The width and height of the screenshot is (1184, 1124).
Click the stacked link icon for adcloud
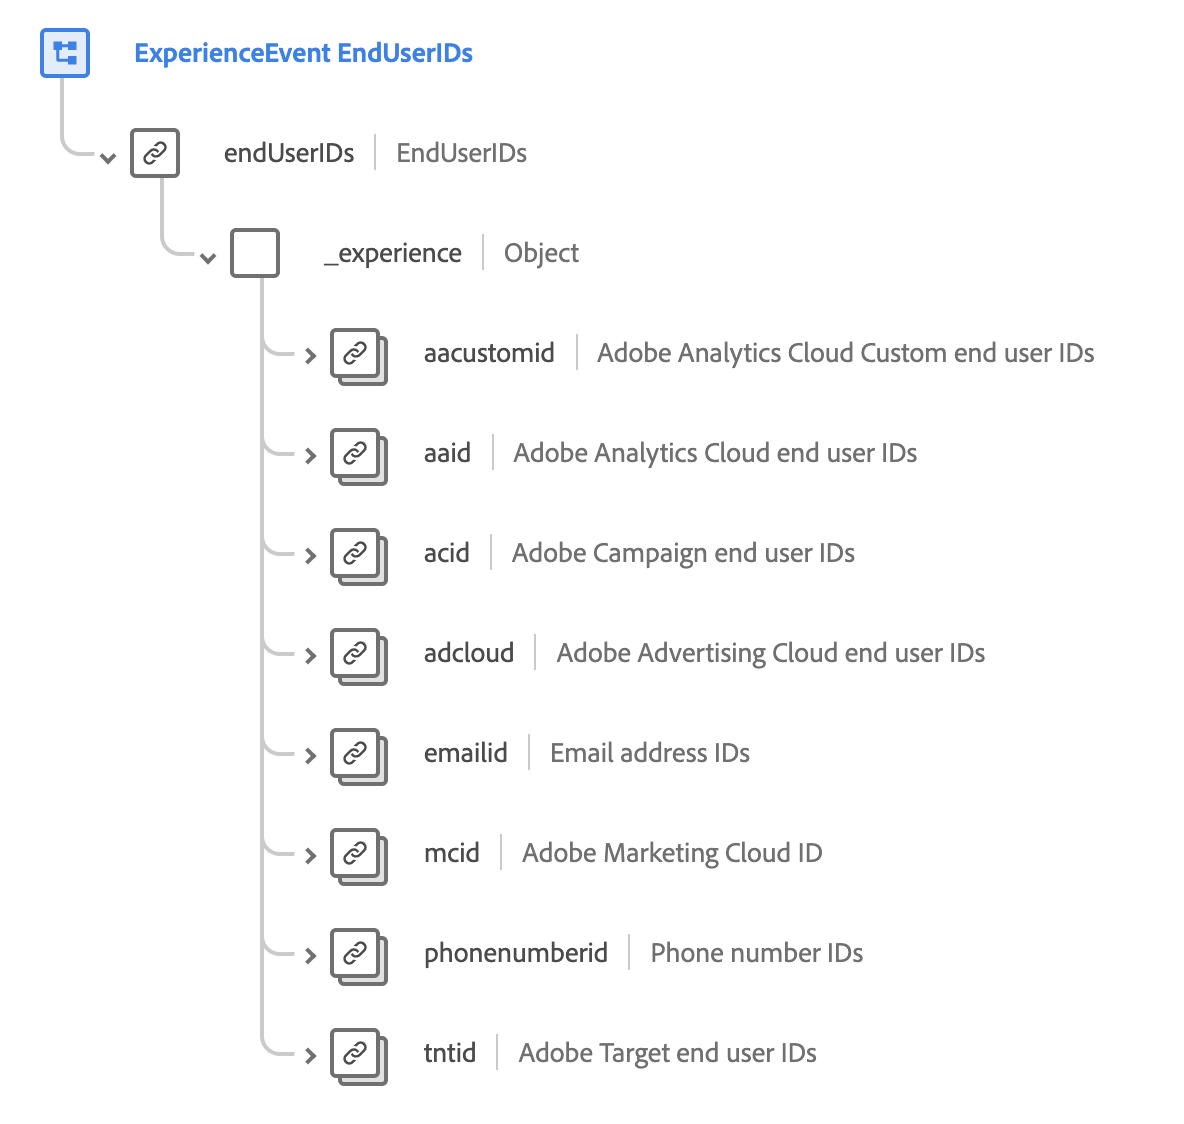356,654
